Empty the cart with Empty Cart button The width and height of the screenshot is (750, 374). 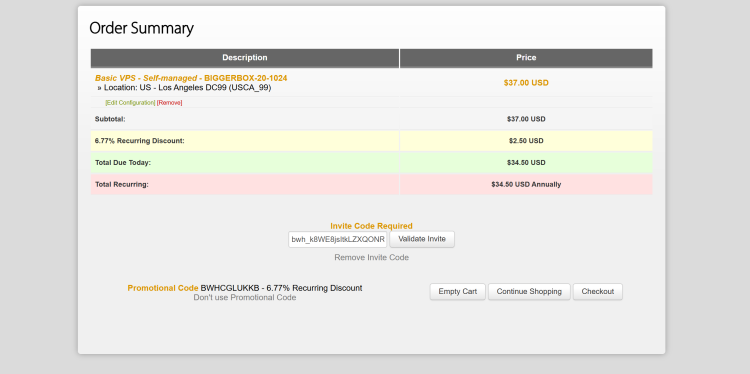pos(458,292)
